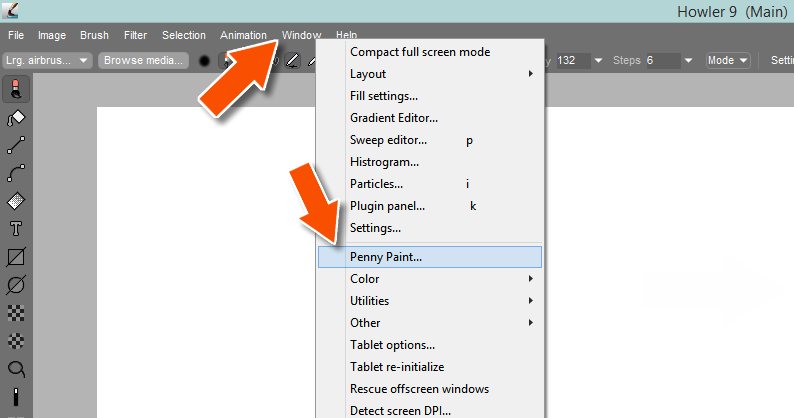This screenshot has width=794, height=418.
Task: Select the paint brush tool in sidebar
Action: [16, 91]
